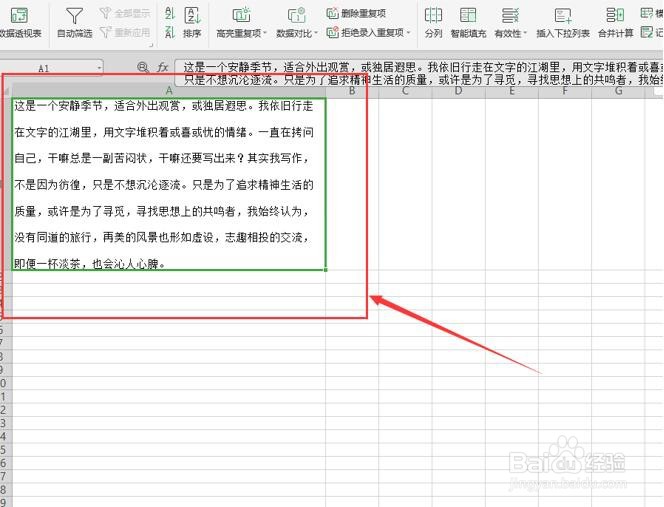Click the 重新应用 reapply filter button

pyautogui.click(x=125, y=32)
